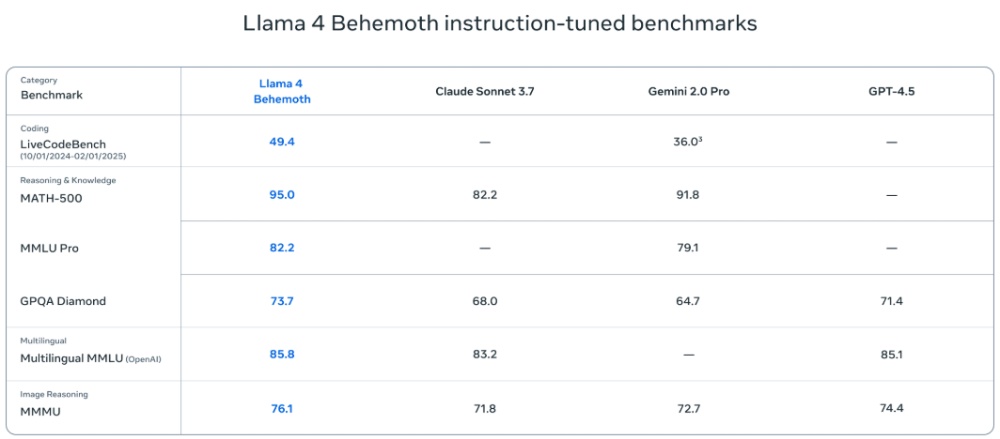Image resolution: width=1000 pixels, height=439 pixels.
Task: Click the 36.0 Gemini LiveCodeBench value
Action: coord(688,142)
